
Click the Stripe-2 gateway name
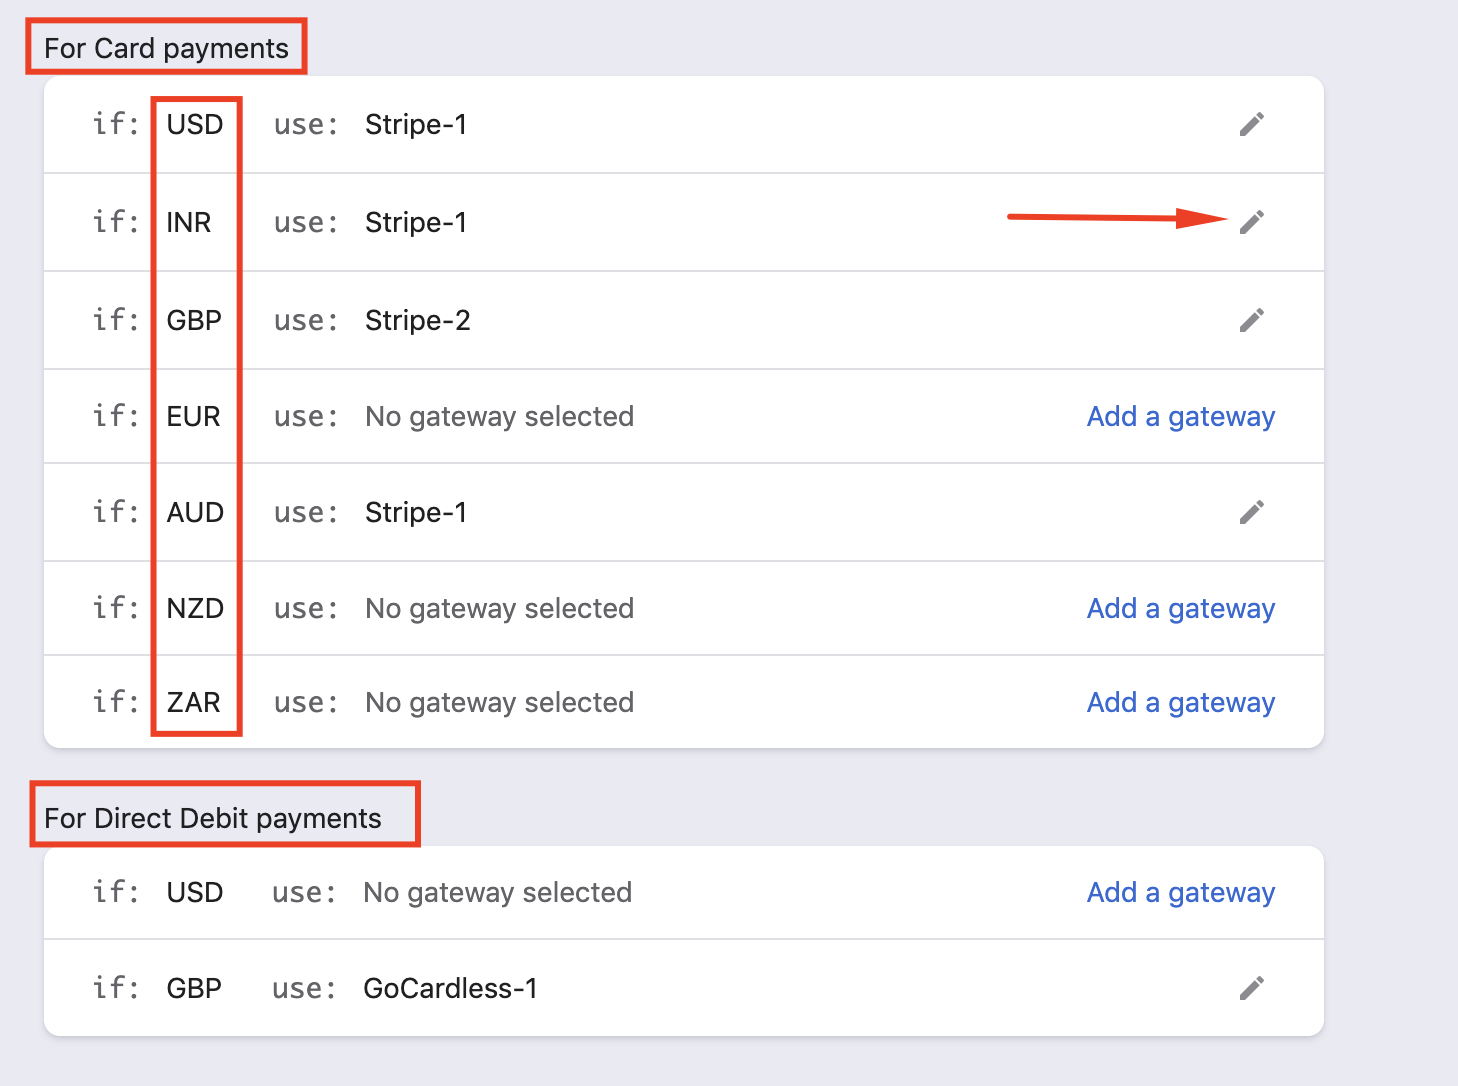click(x=418, y=321)
